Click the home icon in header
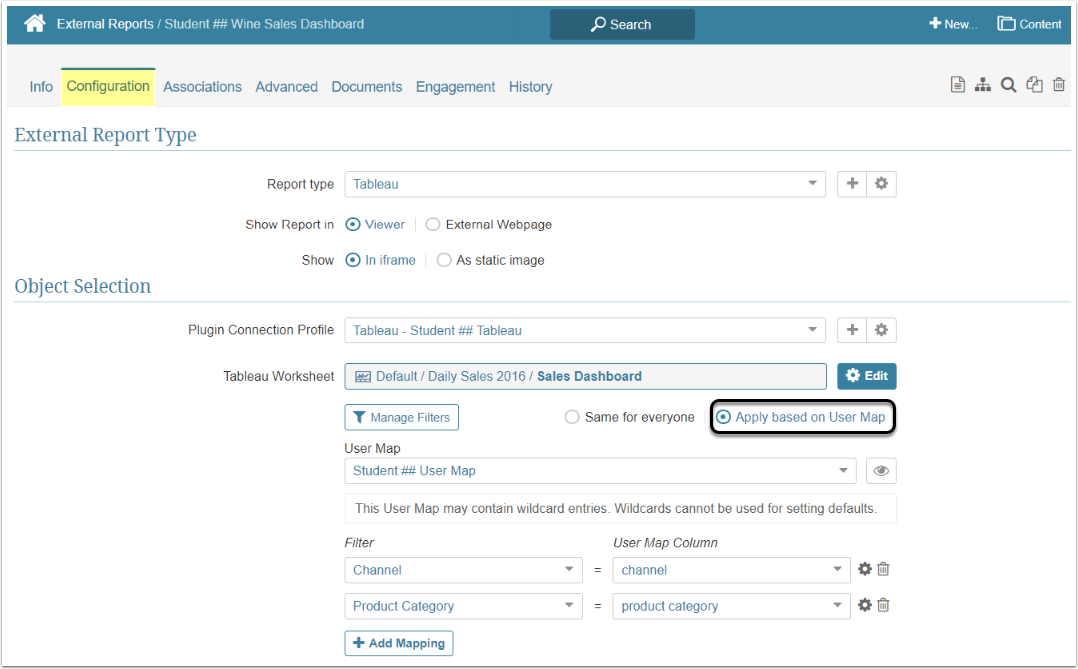The width and height of the screenshot is (1078, 669). [x=35, y=23]
